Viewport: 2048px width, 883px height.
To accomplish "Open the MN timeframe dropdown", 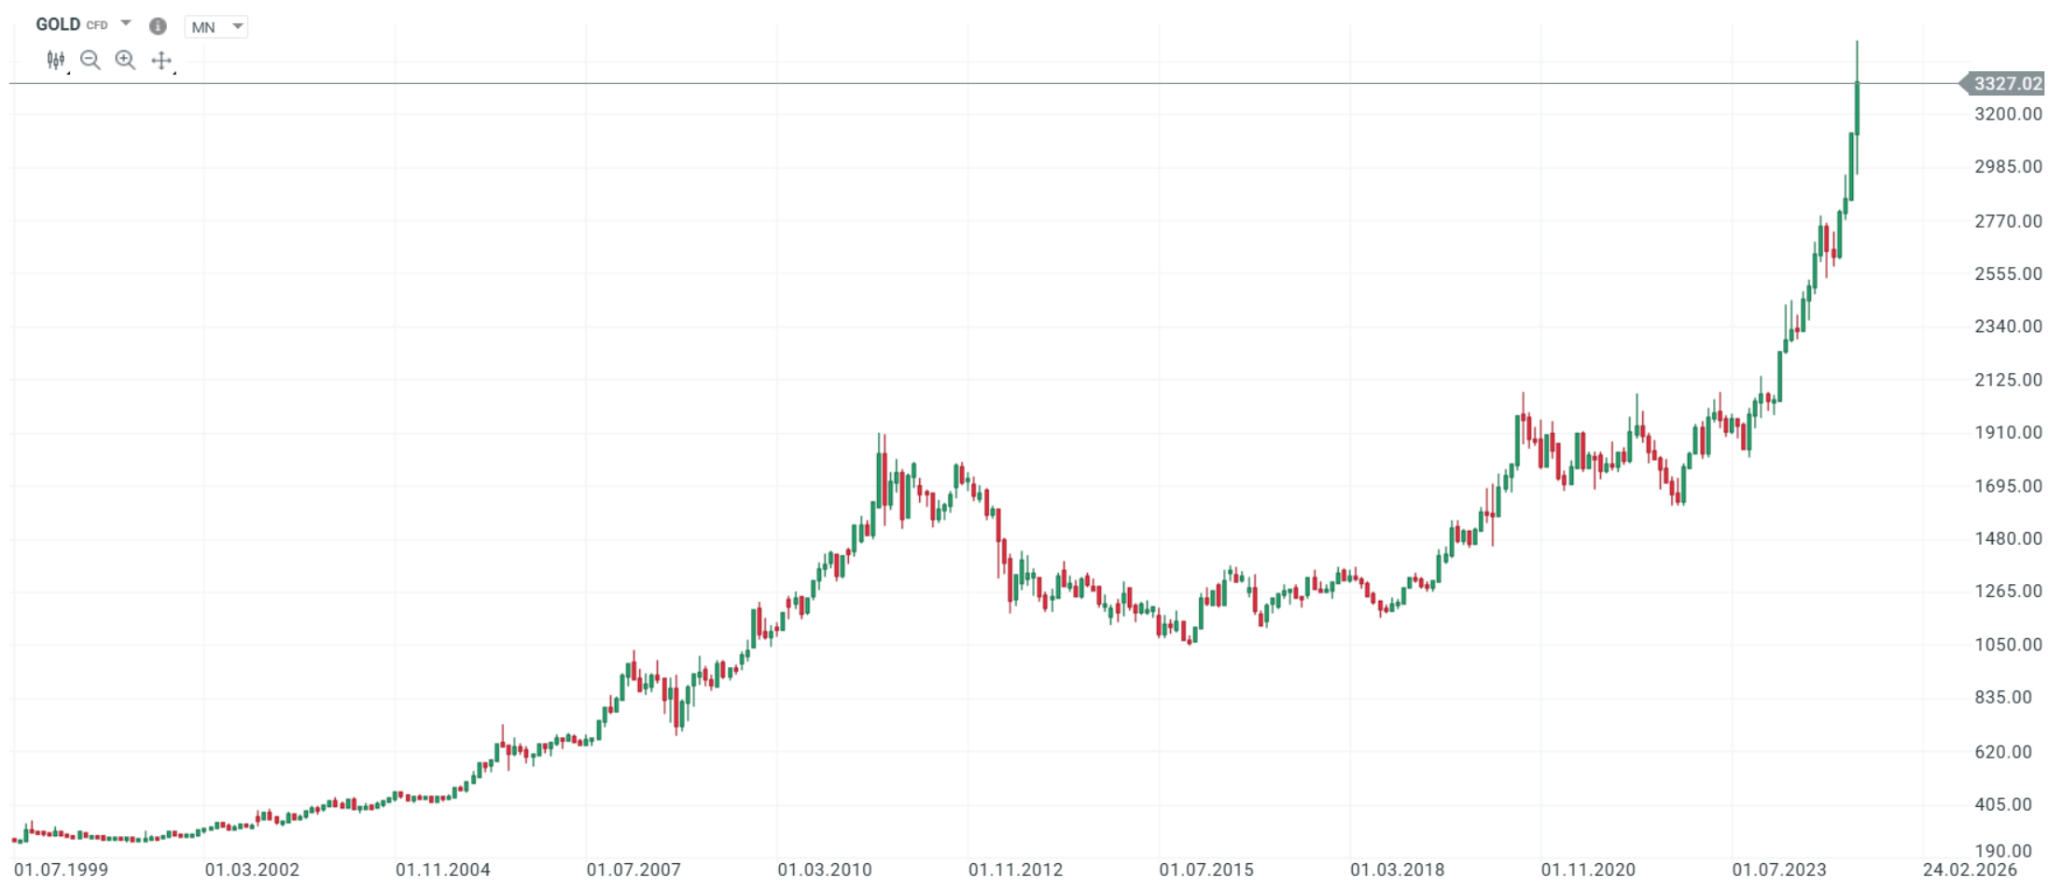I will pos(216,27).
